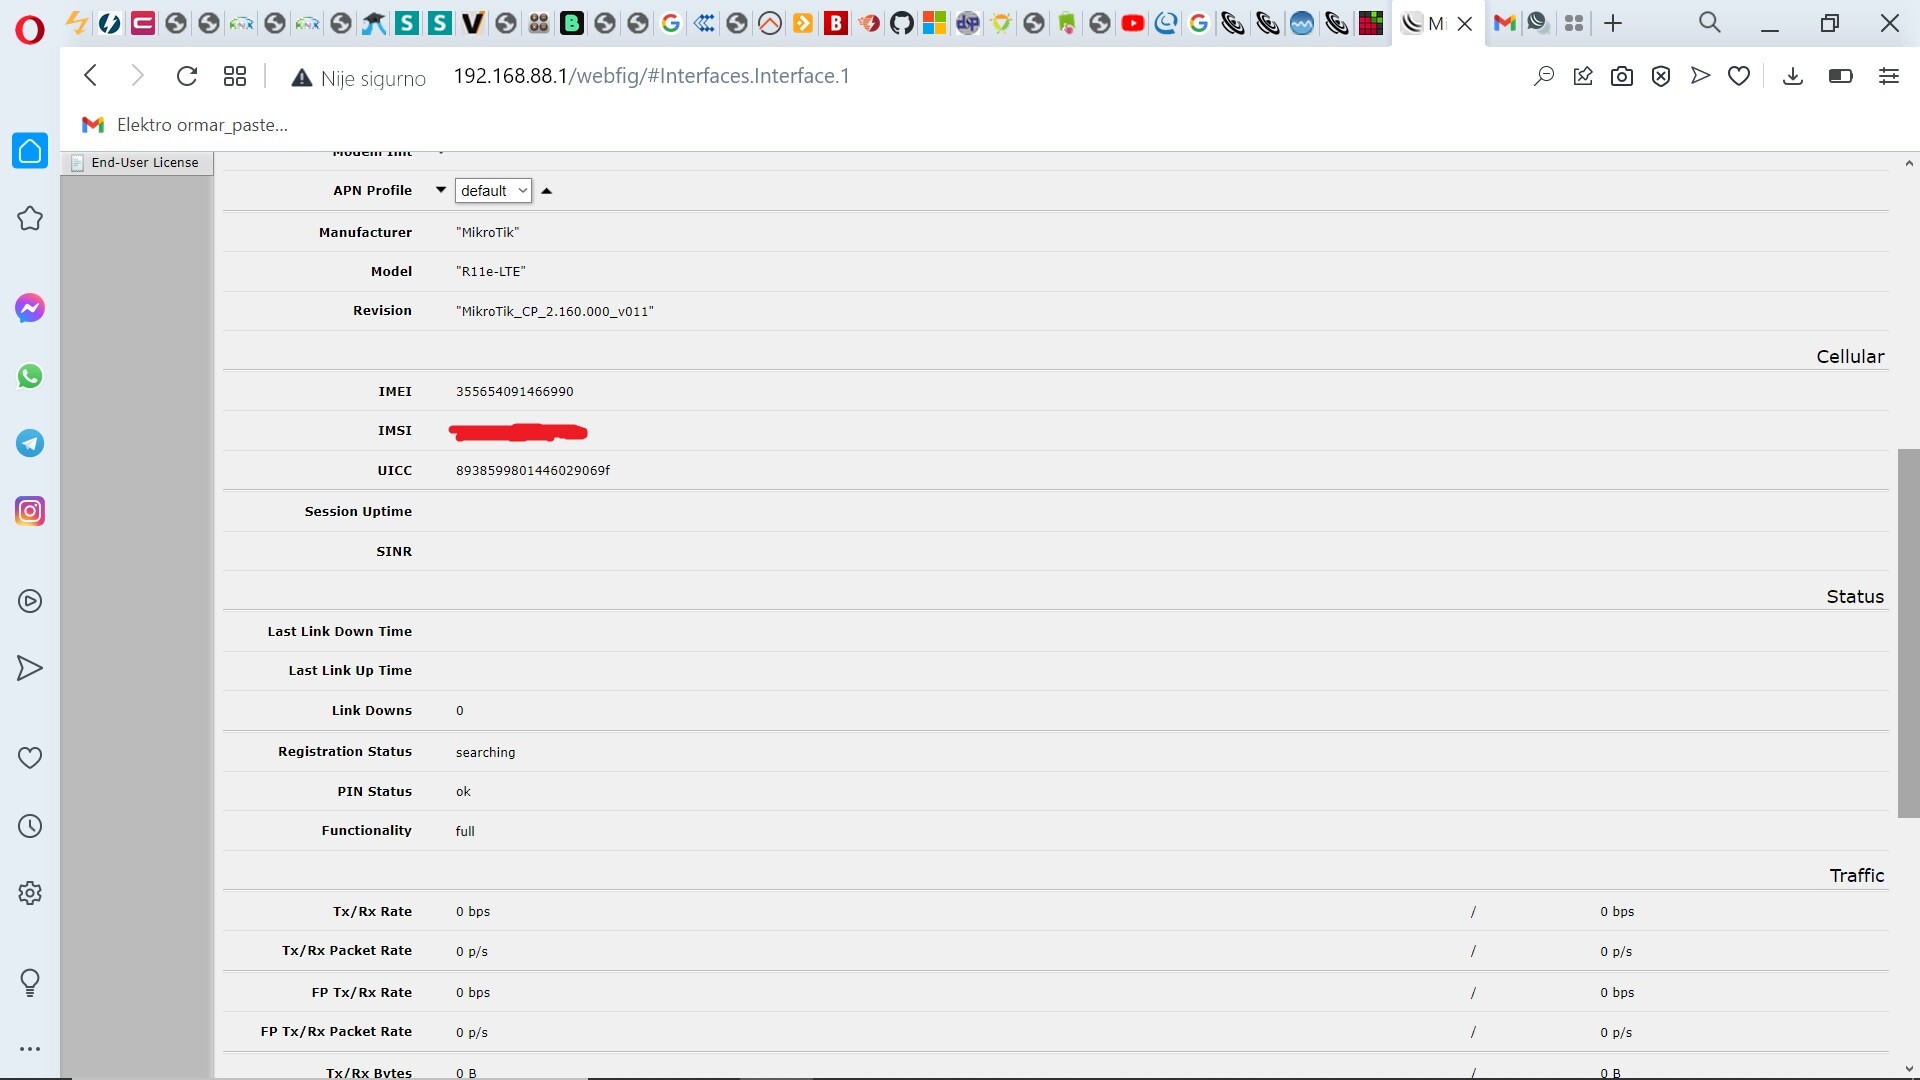
Task: Click the Nije sigurno security warning
Action: point(358,78)
